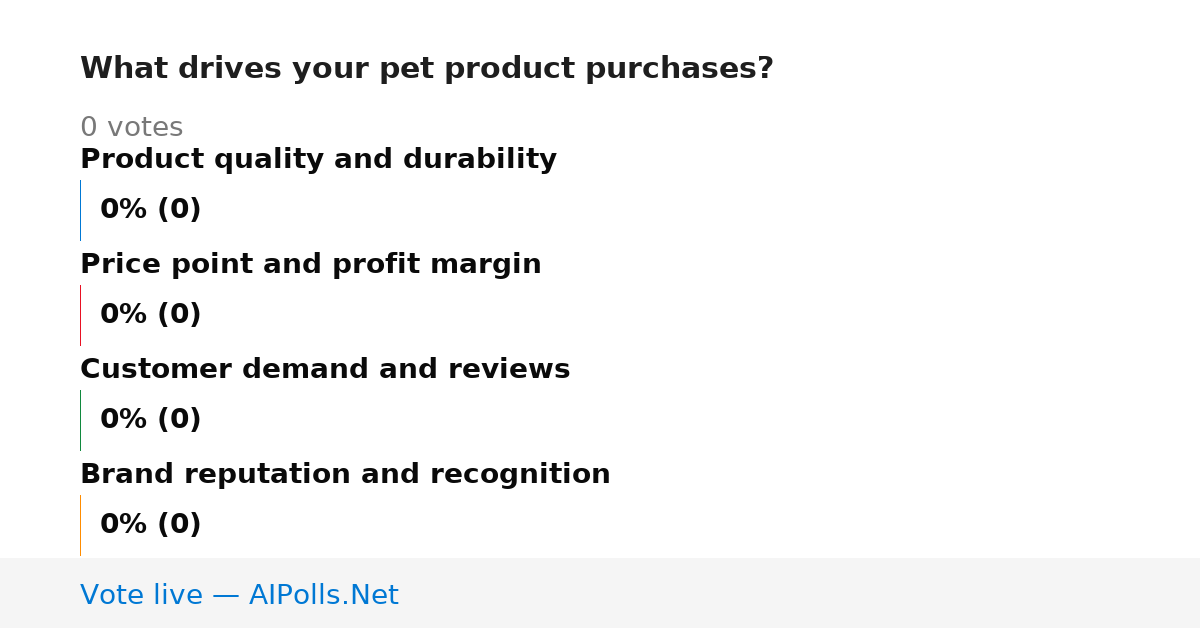Screen dimensions: 1200x628
Task: Click the word 'AIPolls.Net' in the footer
Action: [x=323, y=596]
